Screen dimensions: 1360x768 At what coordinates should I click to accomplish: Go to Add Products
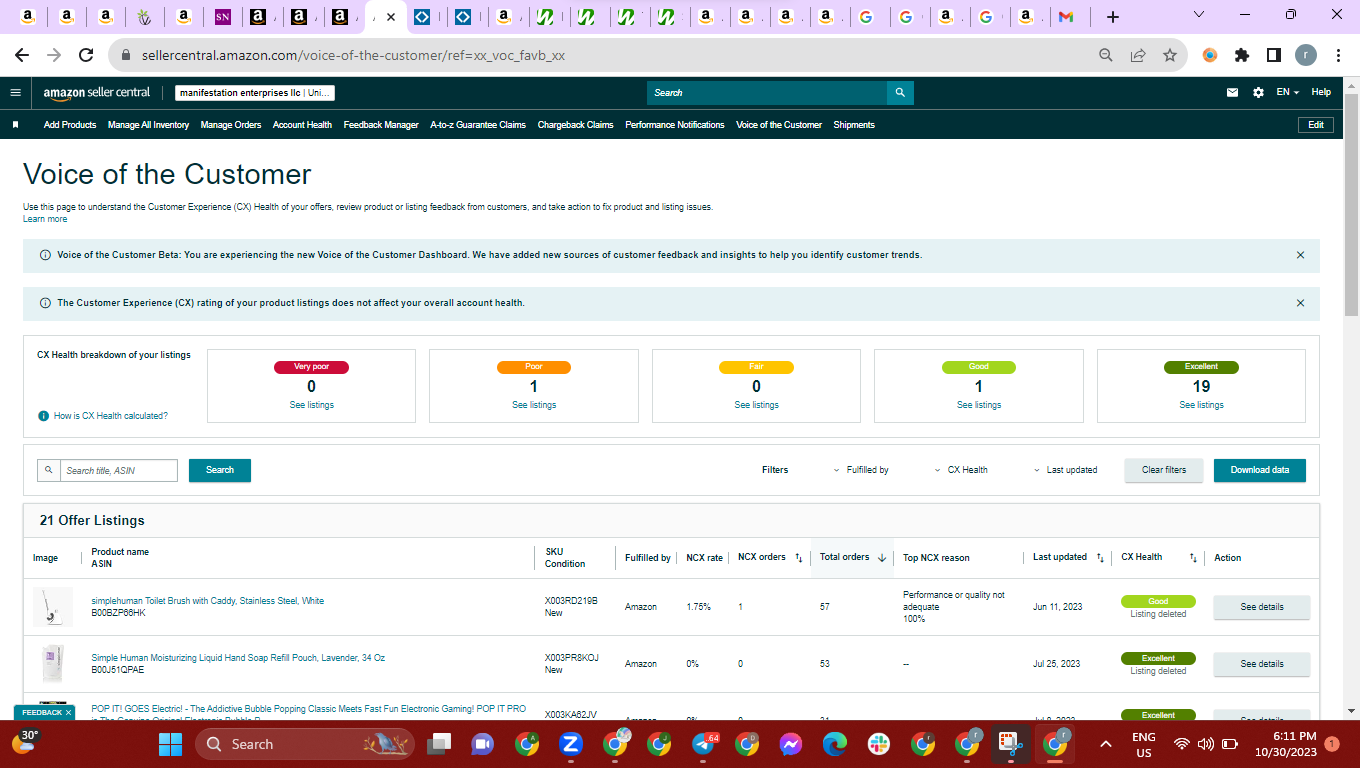click(x=70, y=125)
